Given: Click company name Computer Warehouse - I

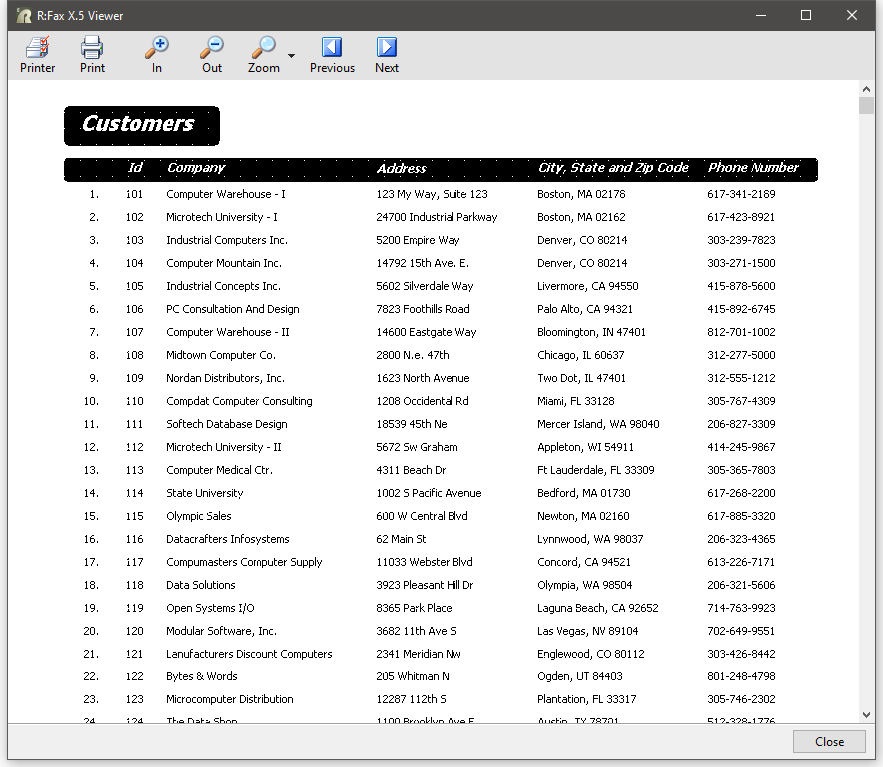Looking at the screenshot, I should (226, 194).
